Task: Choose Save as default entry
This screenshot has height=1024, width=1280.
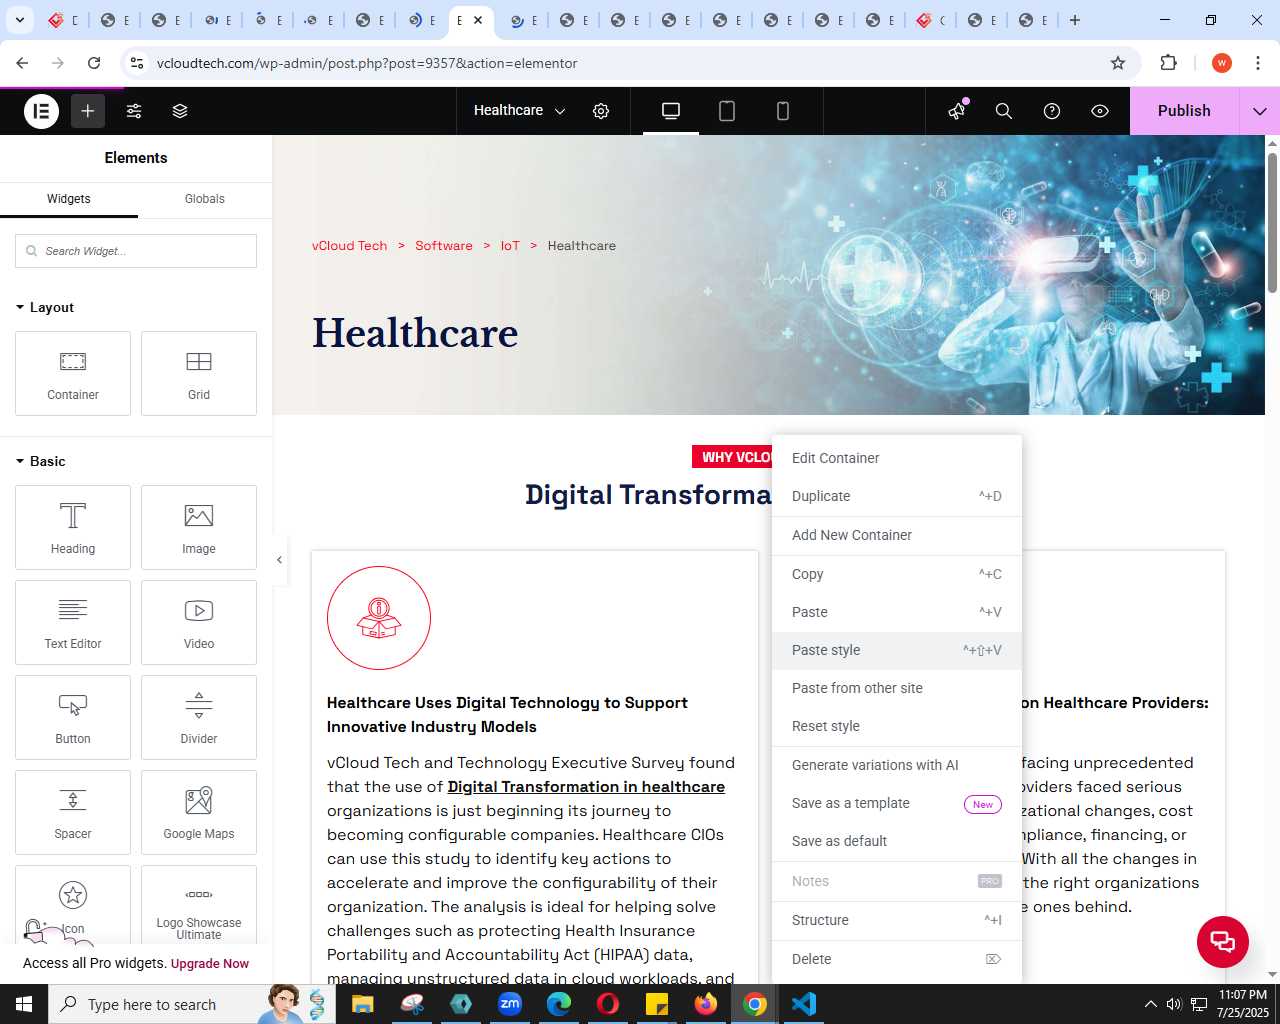Action: [897, 841]
